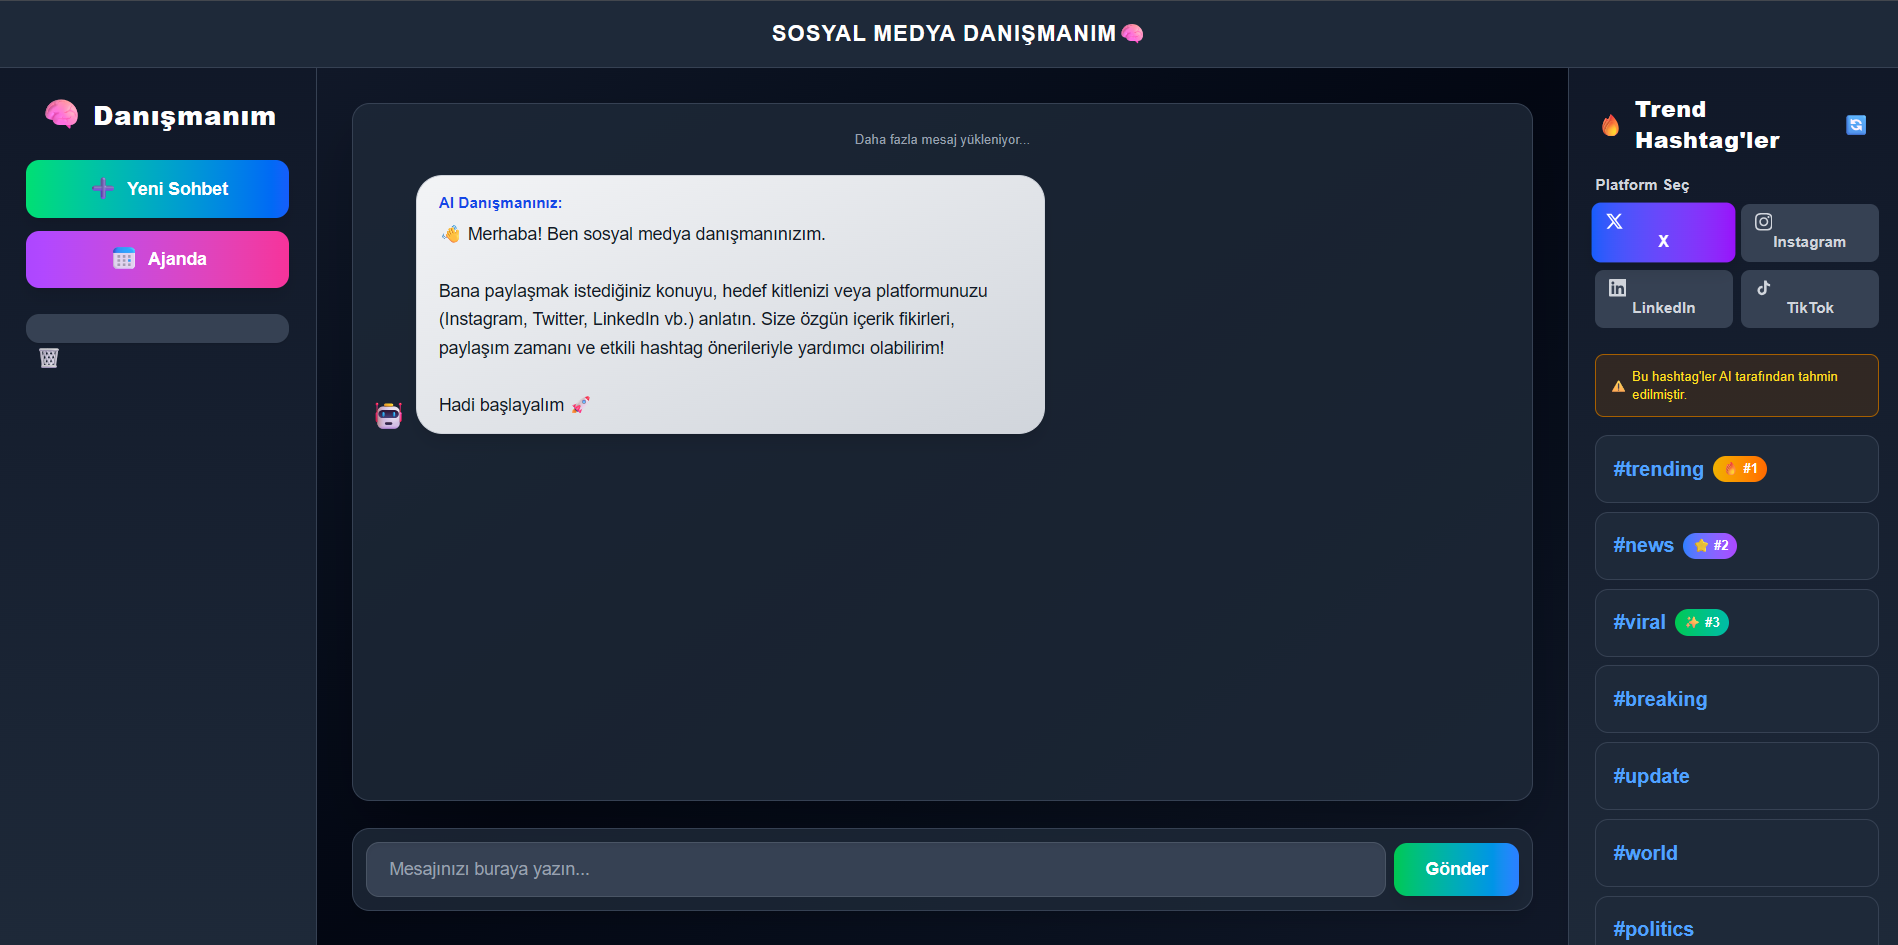Choose the #trending hashtag card

pyautogui.click(x=1736, y=469)
